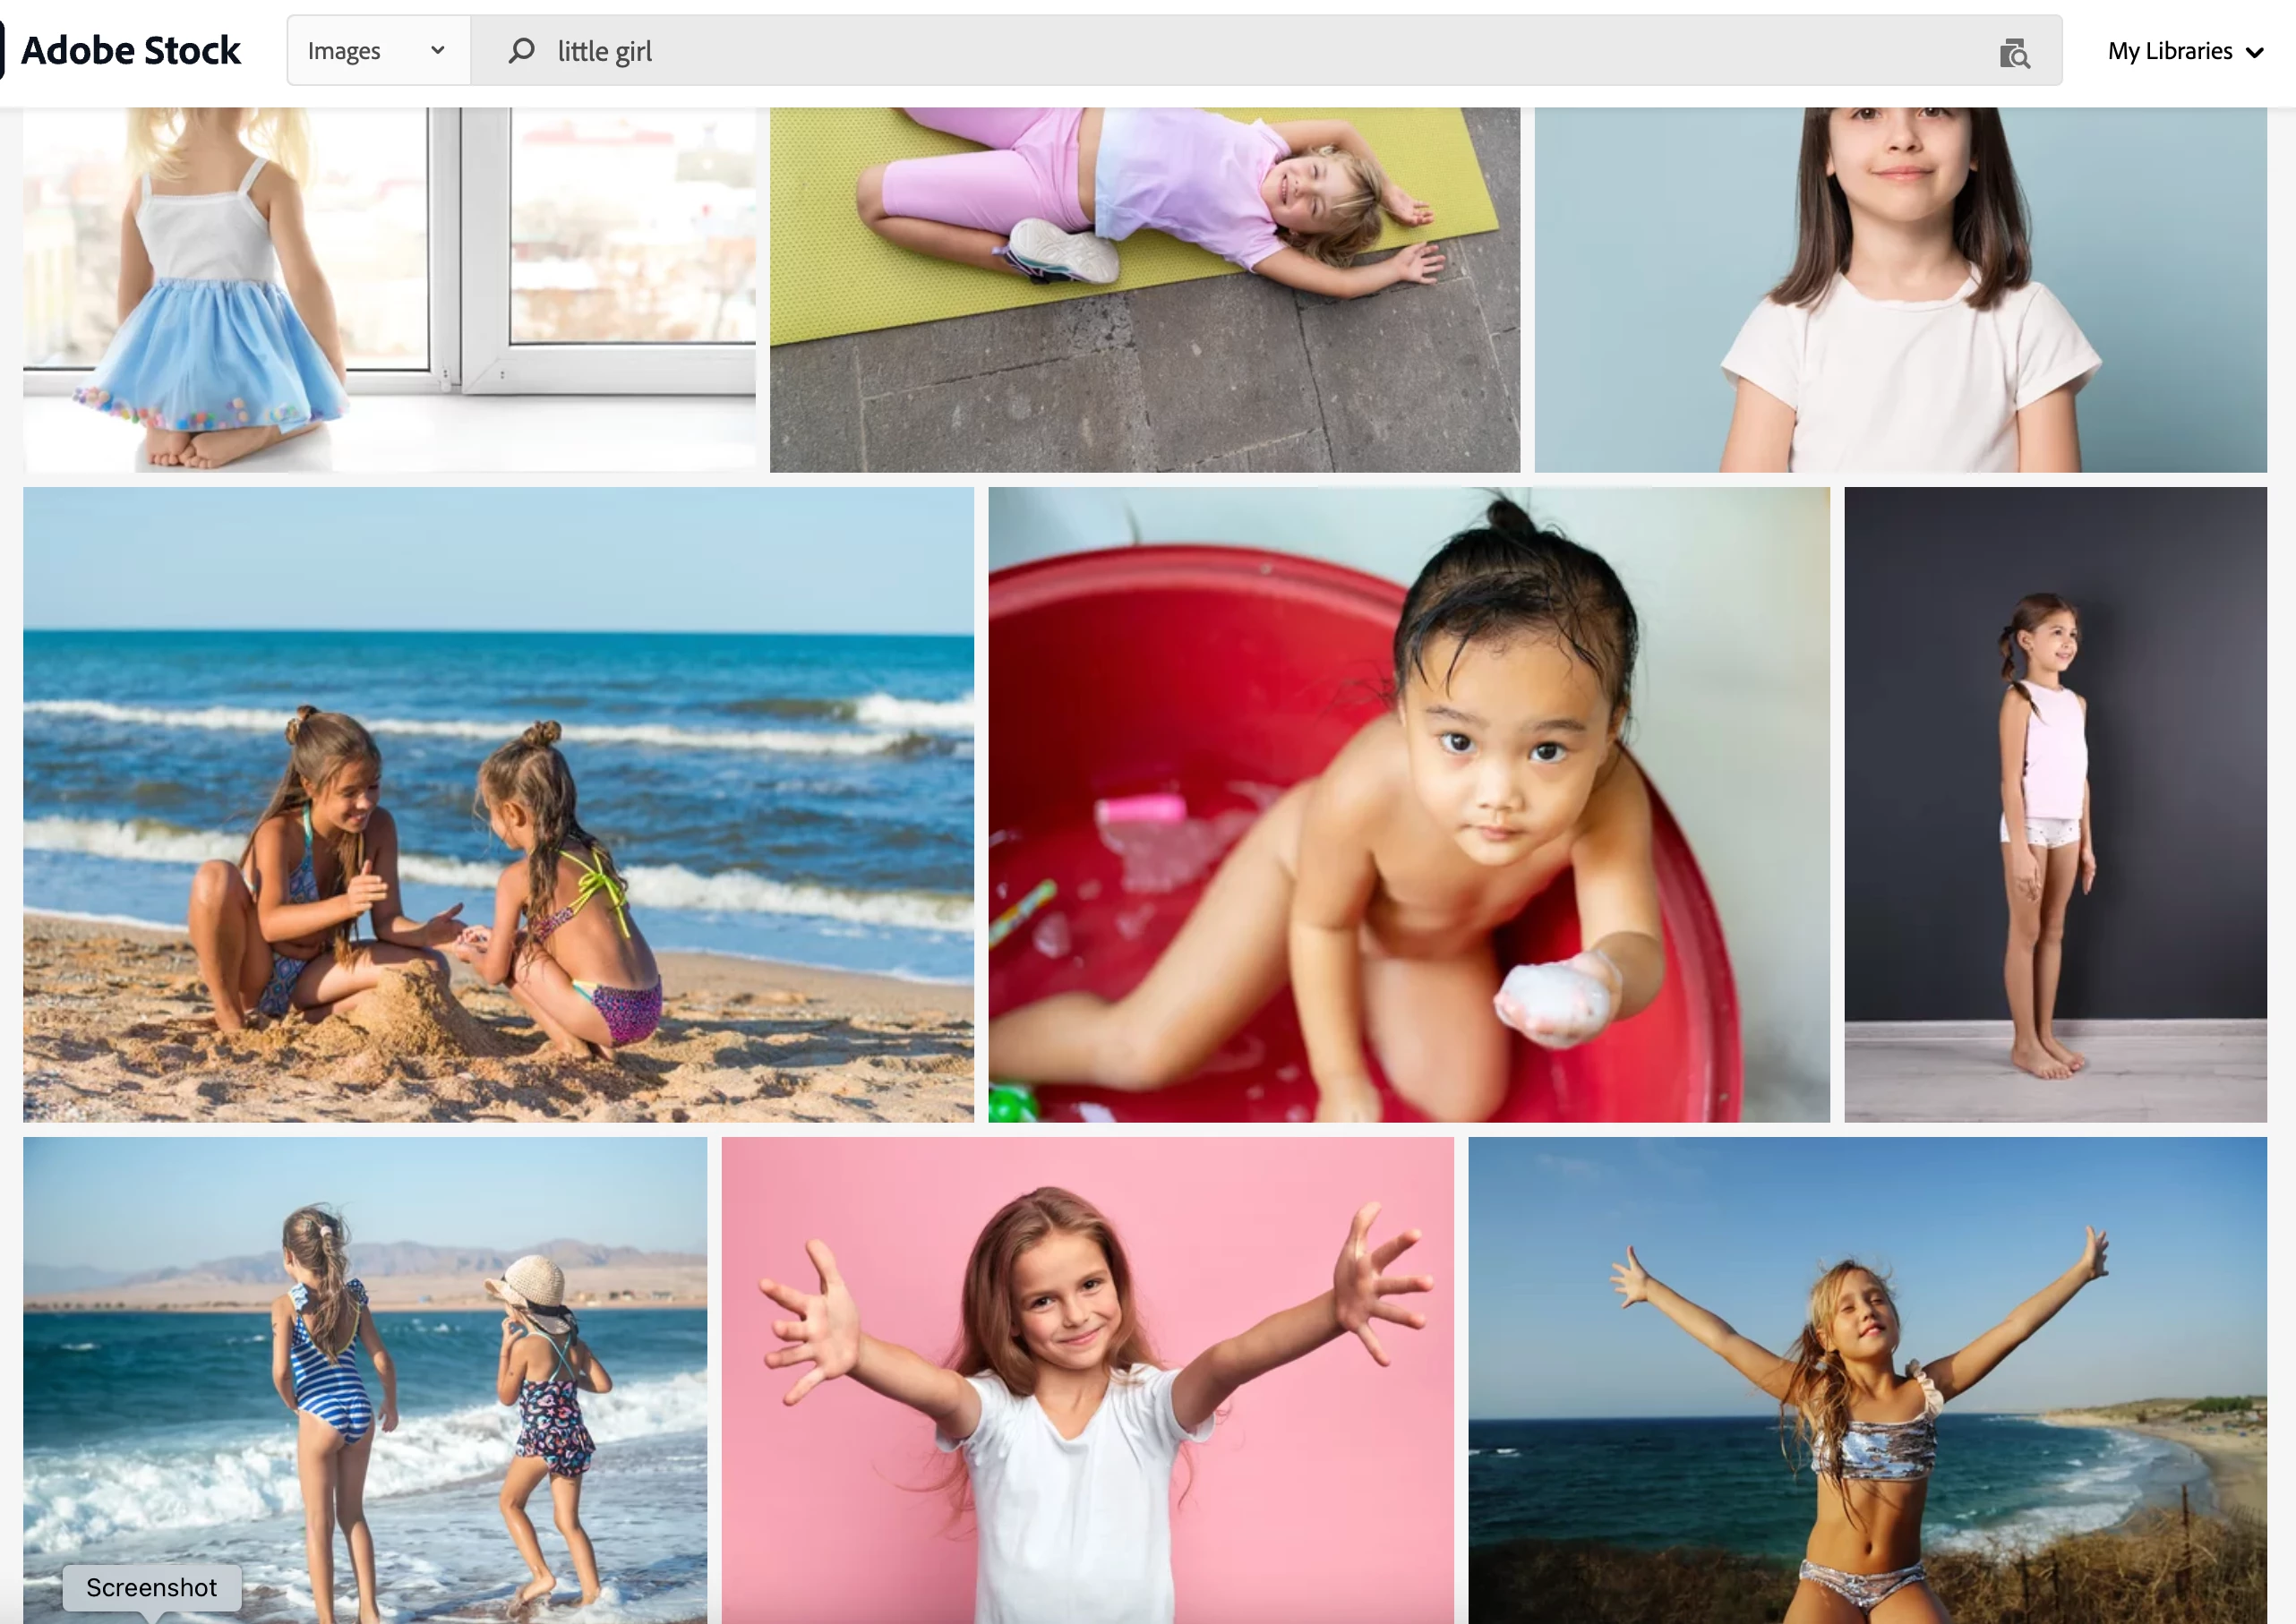Open the dark gray wall studio photo
Image resolution: width=2296 pixels, height=1624 pixels.
tap(2055, 804)
